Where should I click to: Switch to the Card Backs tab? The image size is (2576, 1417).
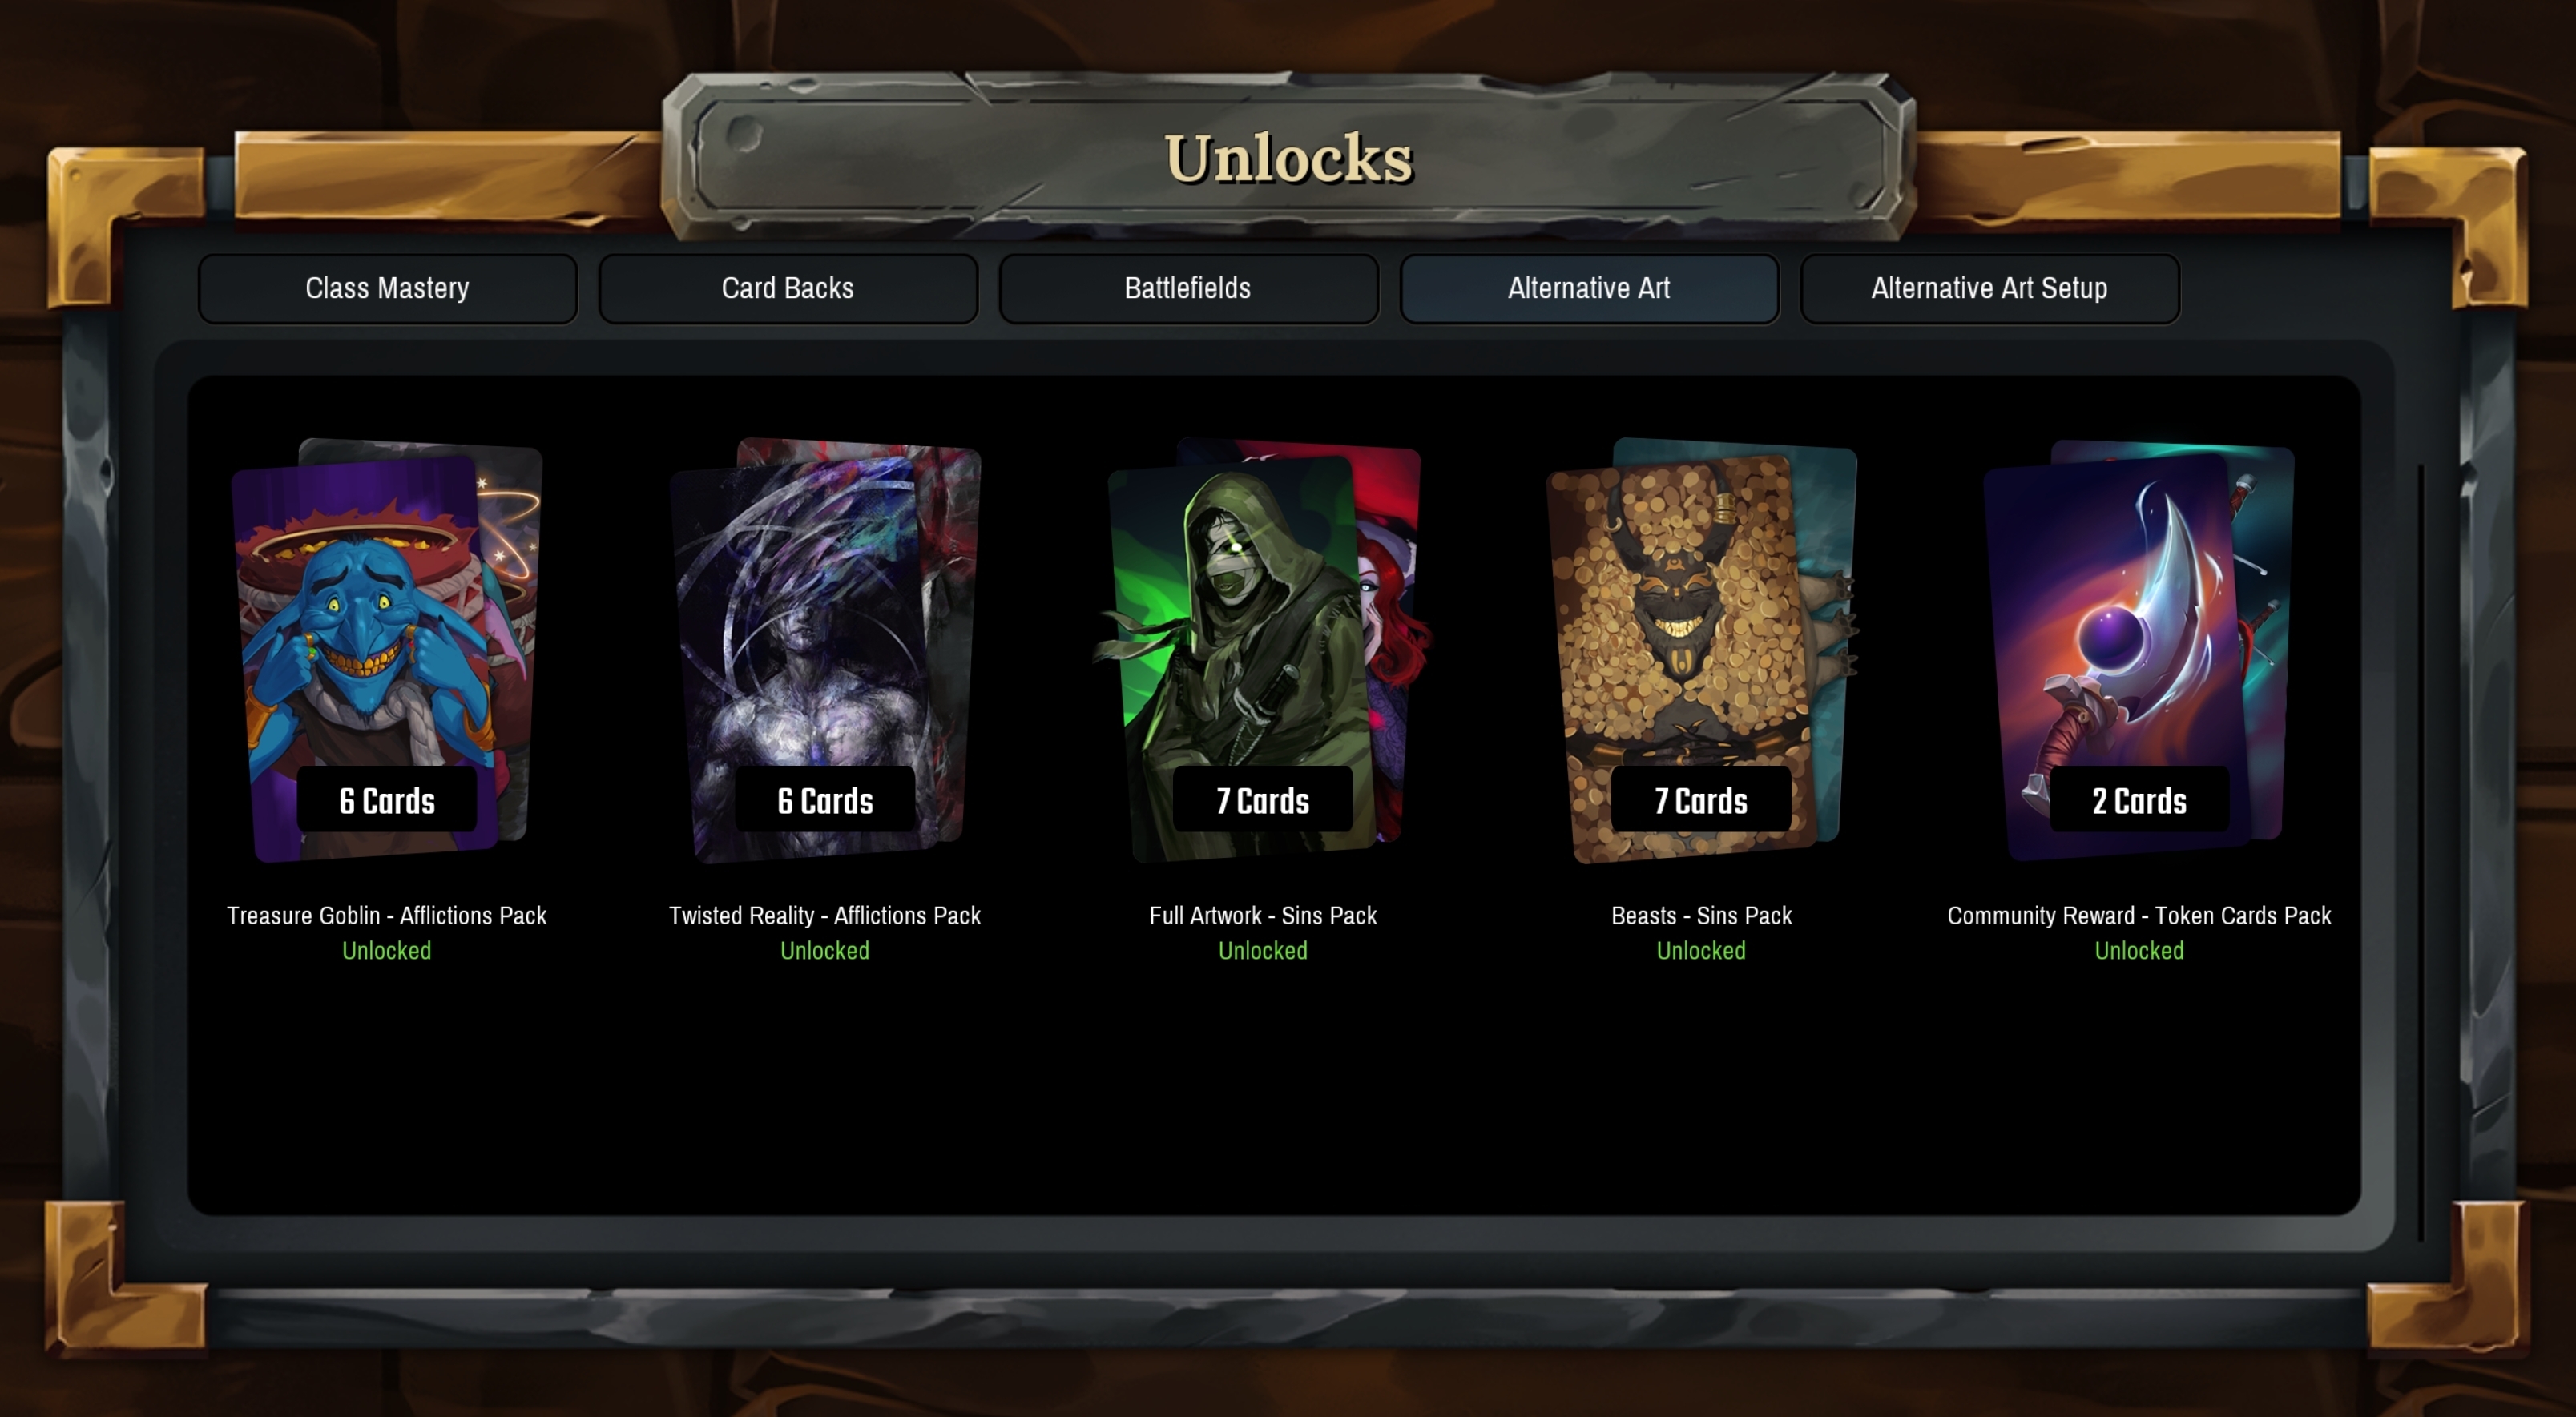[788, 288]
